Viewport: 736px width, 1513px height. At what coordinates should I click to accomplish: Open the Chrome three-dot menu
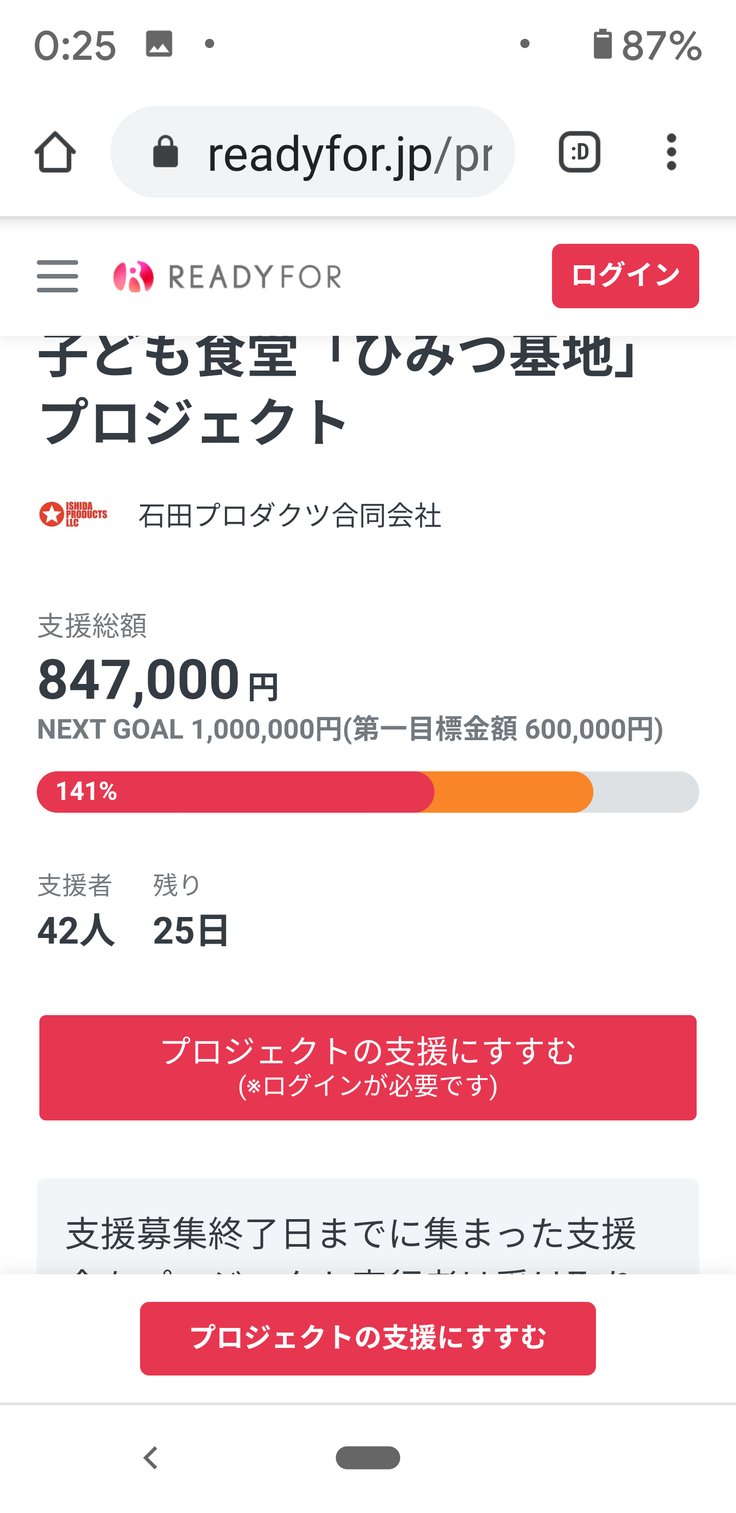point(671,153)
